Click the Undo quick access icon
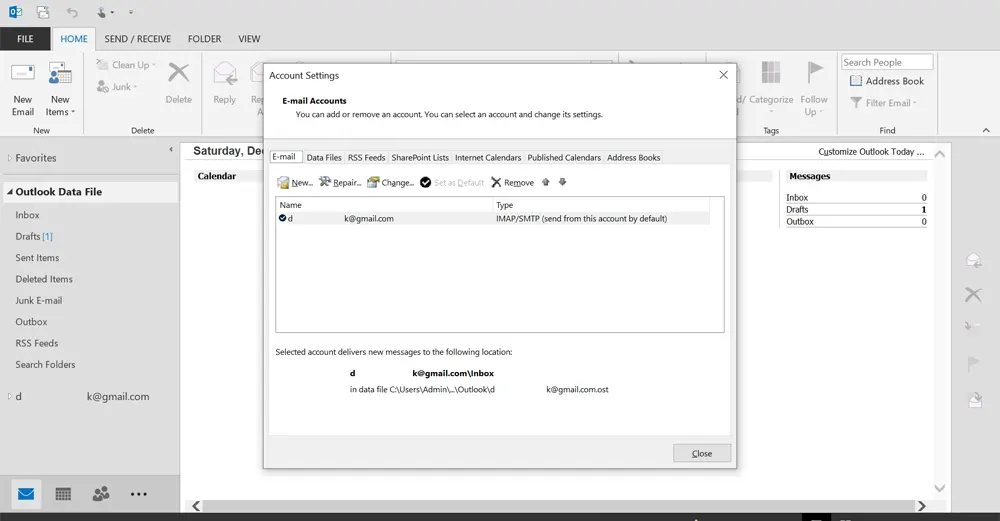The width and height of the screenshot is (1000, 521). pyautogui.click(x=72, y=12)
